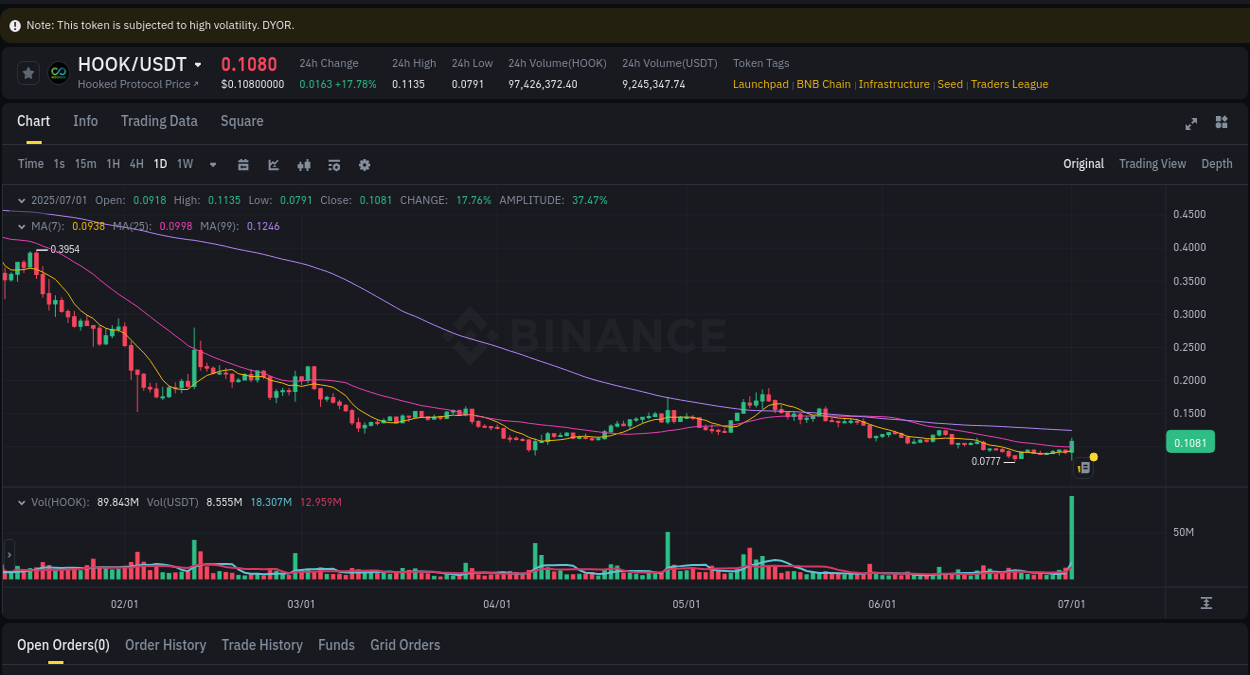This screenshot has width=1250, height=675.
Task: Toggle the favorite star for HOOK/USDT
Action: coord(28,72)
